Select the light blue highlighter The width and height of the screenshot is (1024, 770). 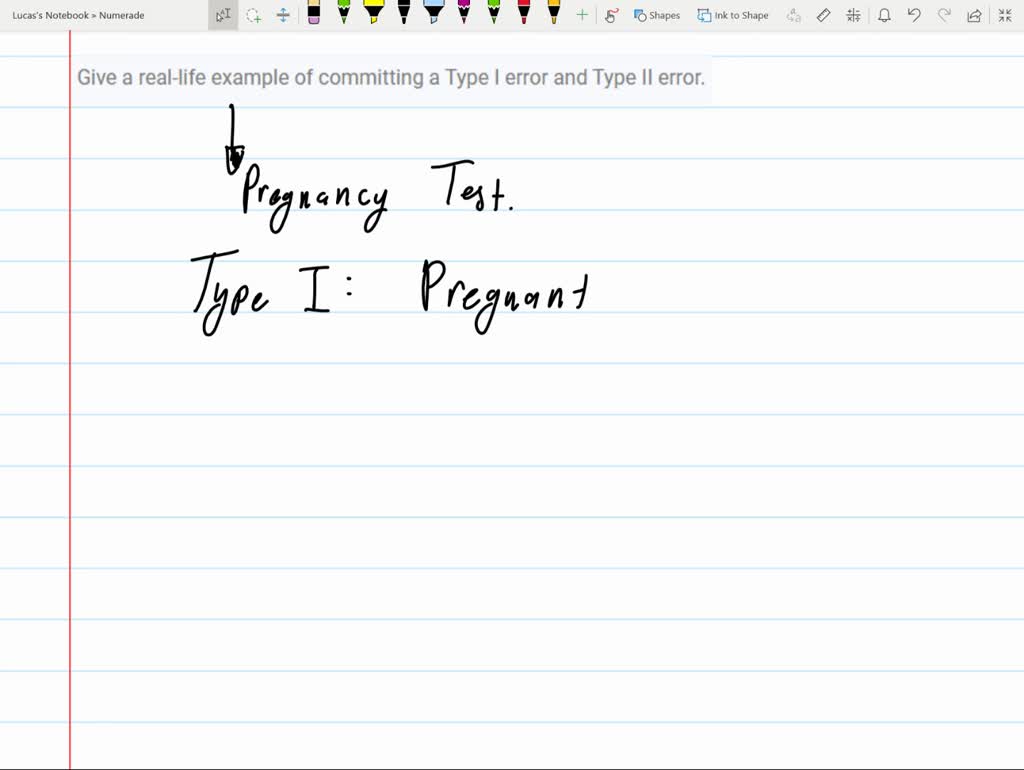(x=433, y=14)
